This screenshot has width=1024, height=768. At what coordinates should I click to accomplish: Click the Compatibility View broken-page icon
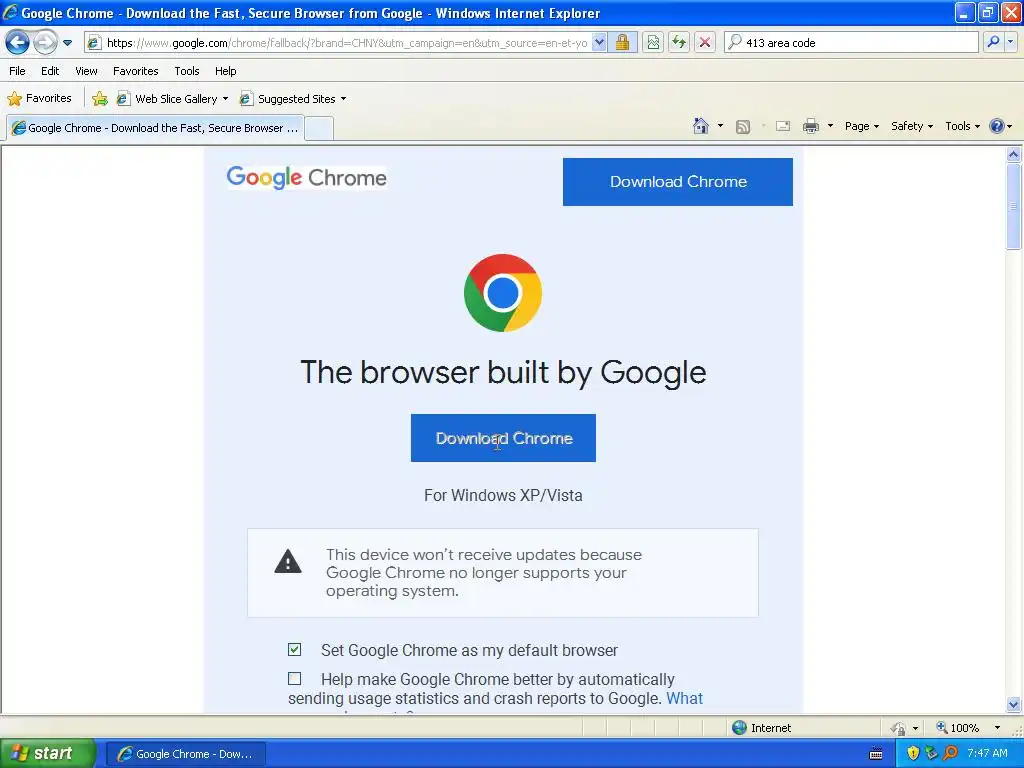pos(653,42)
